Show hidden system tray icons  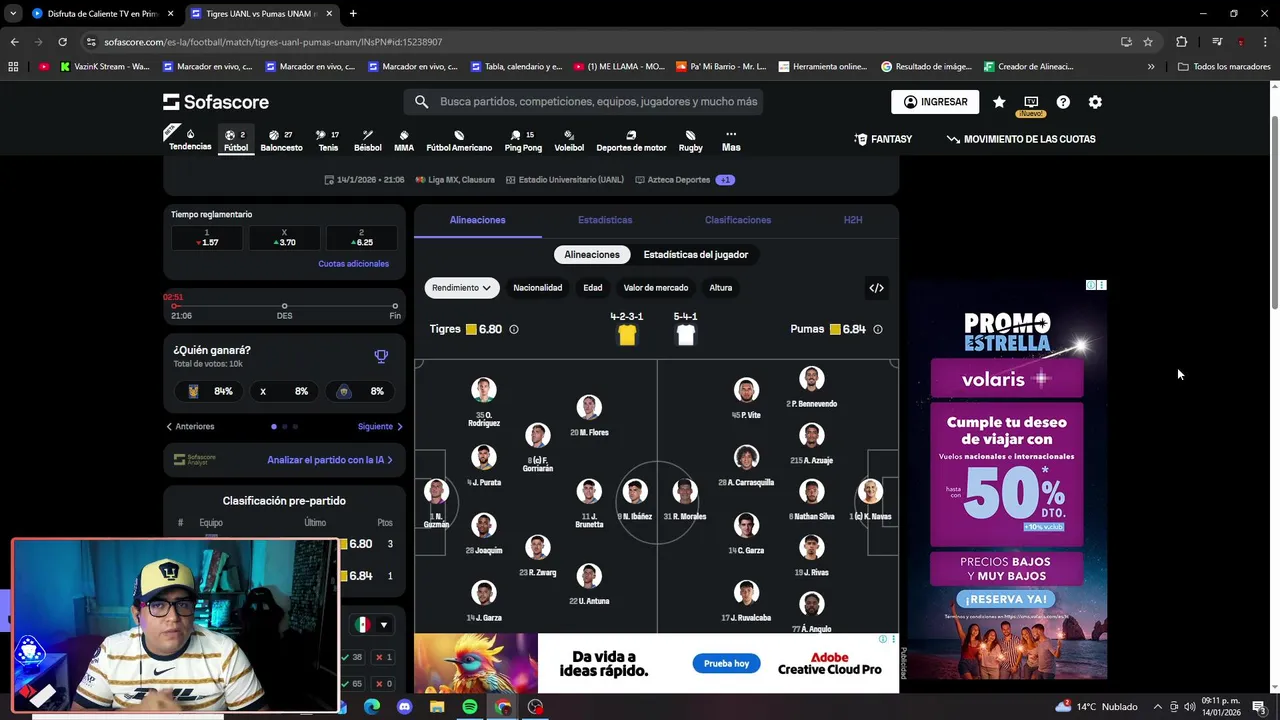point(1158,707)
